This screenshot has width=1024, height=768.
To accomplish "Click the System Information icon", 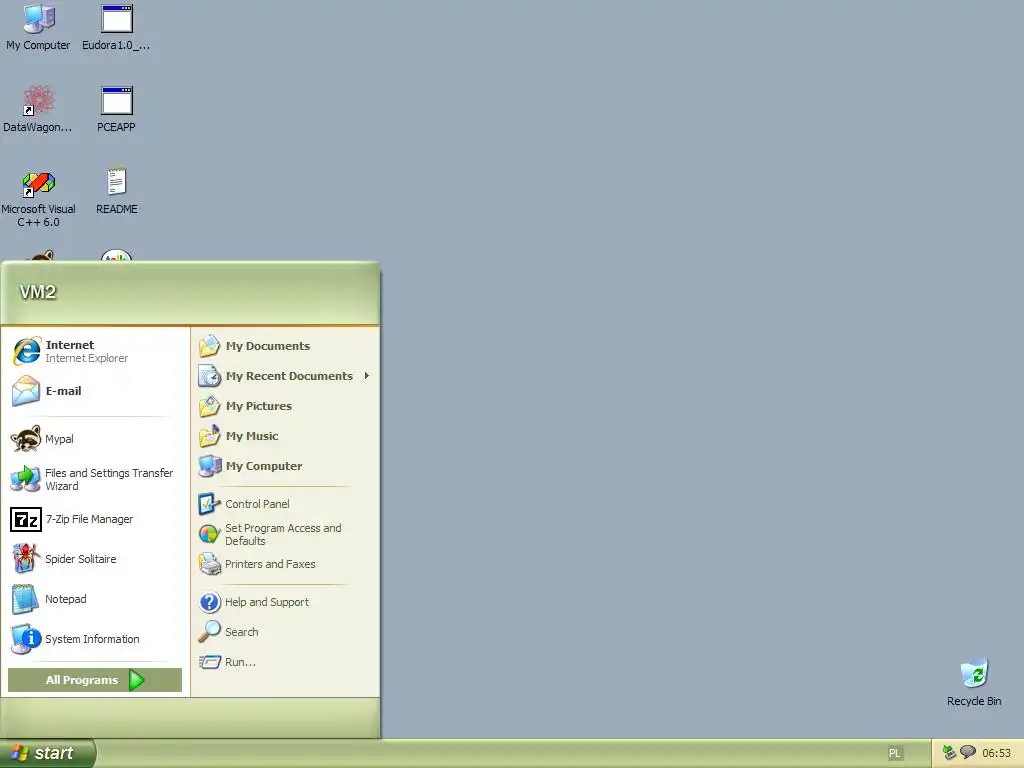I will (26, 639).
